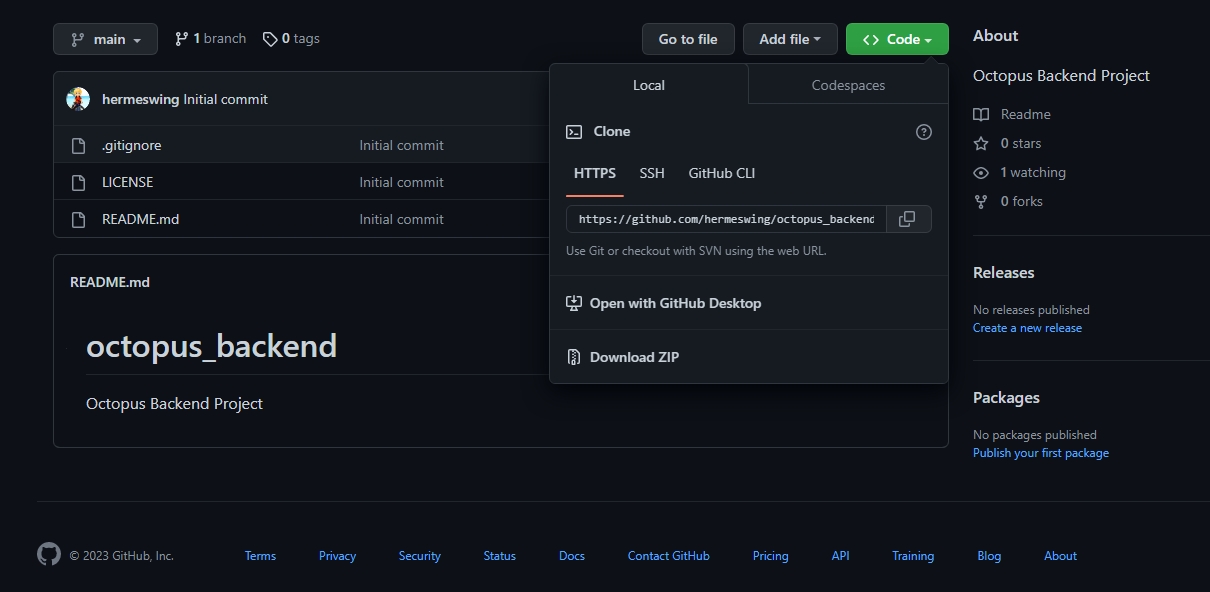
Task: Click Create a new release link
Action: 1027,328
